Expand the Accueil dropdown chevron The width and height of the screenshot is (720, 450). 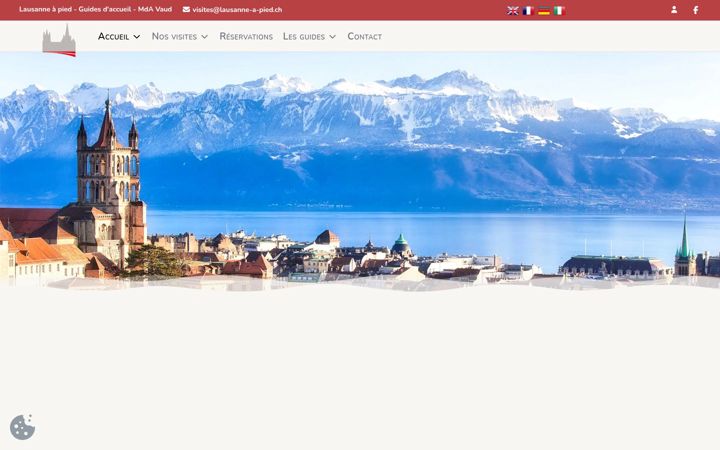pos(136,37)
